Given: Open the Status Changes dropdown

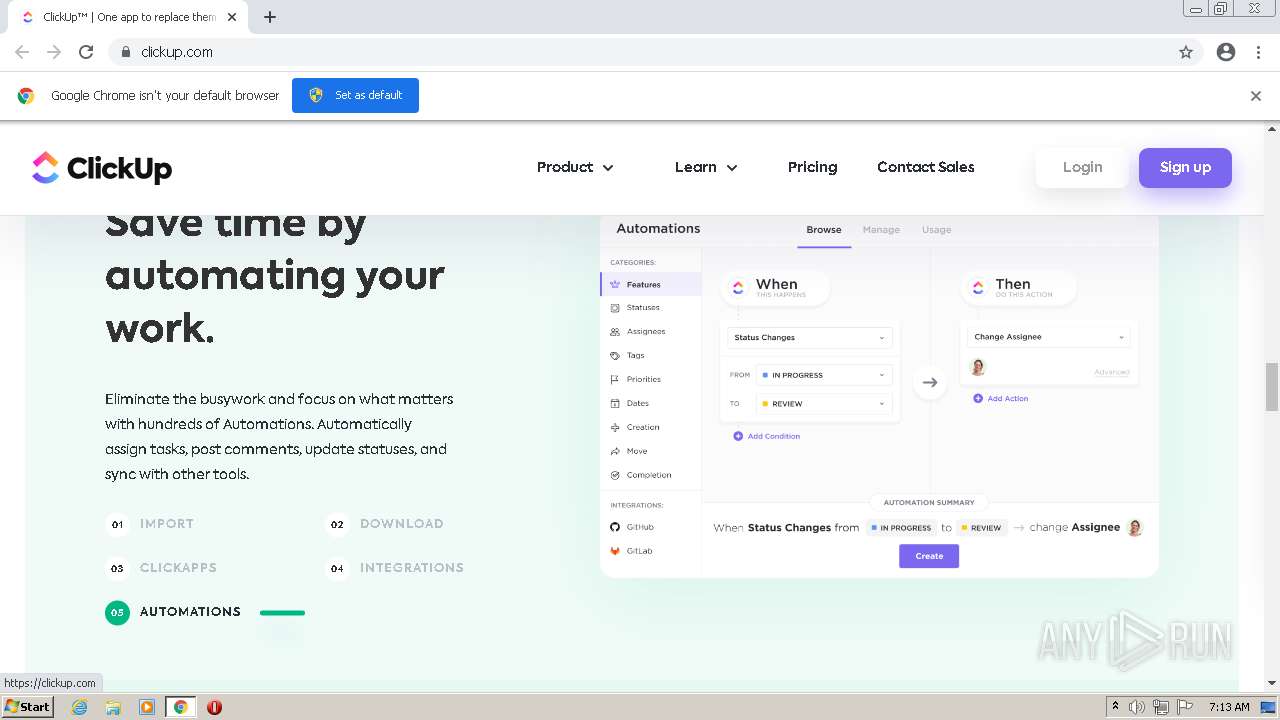Looking at the screenshot, I should click(810, 338).
